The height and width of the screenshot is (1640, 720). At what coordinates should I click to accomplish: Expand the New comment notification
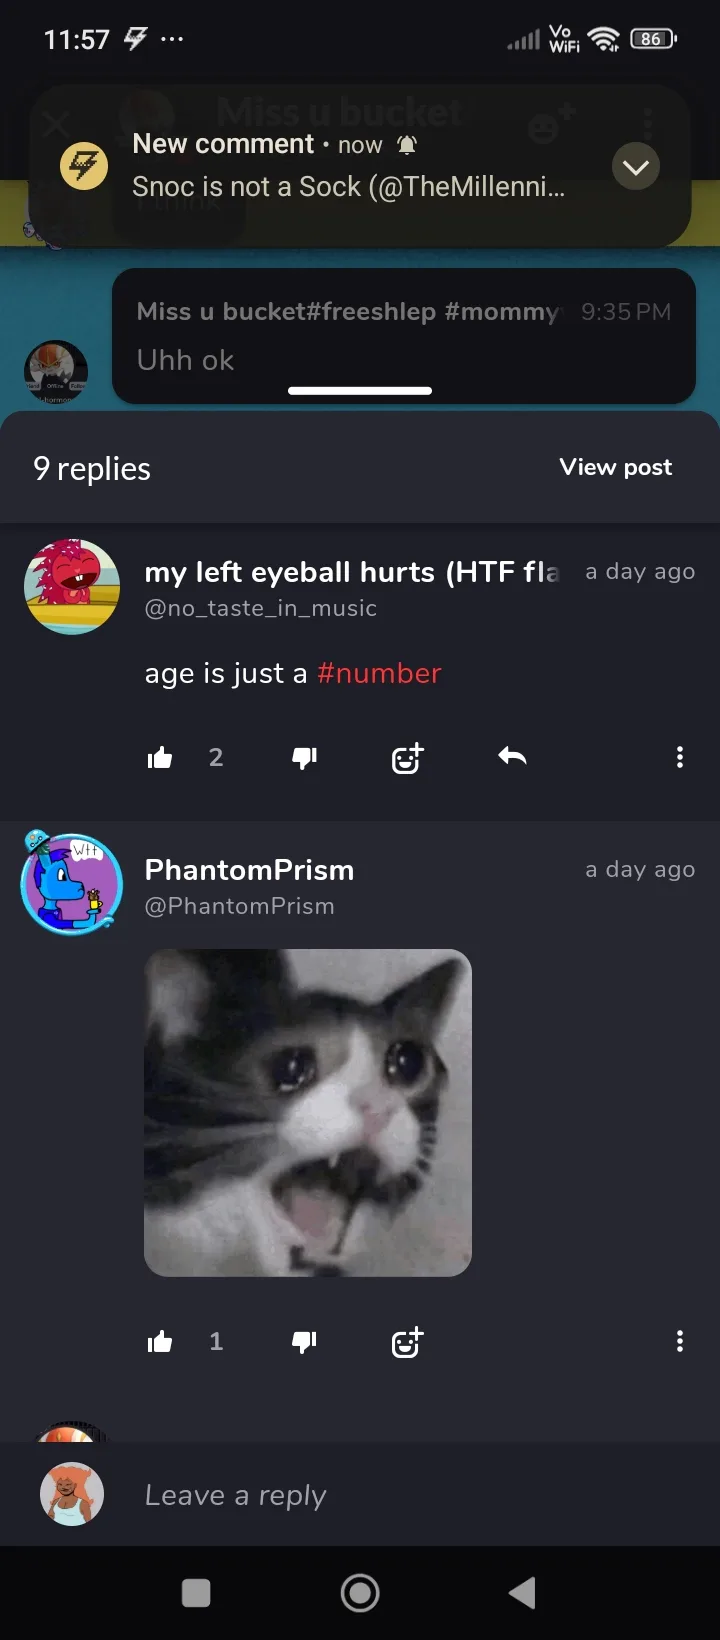pos(636,167)
